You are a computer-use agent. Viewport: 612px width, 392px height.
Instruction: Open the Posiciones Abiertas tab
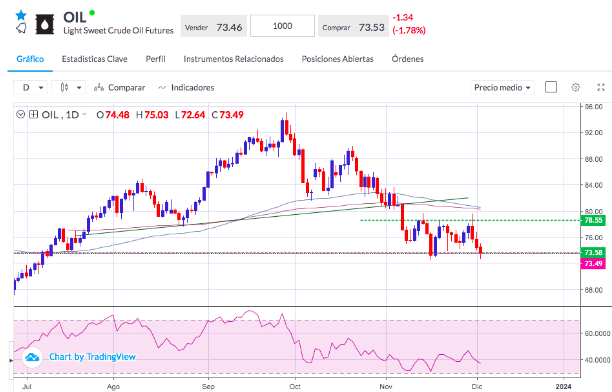pyautogui.click(x=337, y=59)
